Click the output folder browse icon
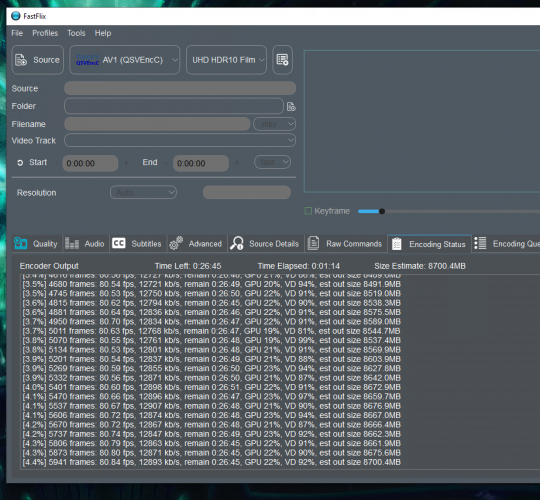Image resolution: width=540 pixels, height=500 pixels. [291, 106]
